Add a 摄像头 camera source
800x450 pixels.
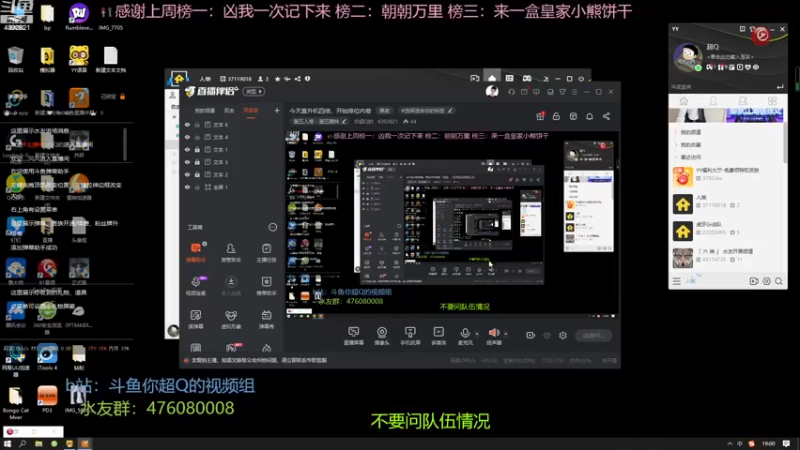(x=382, y=336)
